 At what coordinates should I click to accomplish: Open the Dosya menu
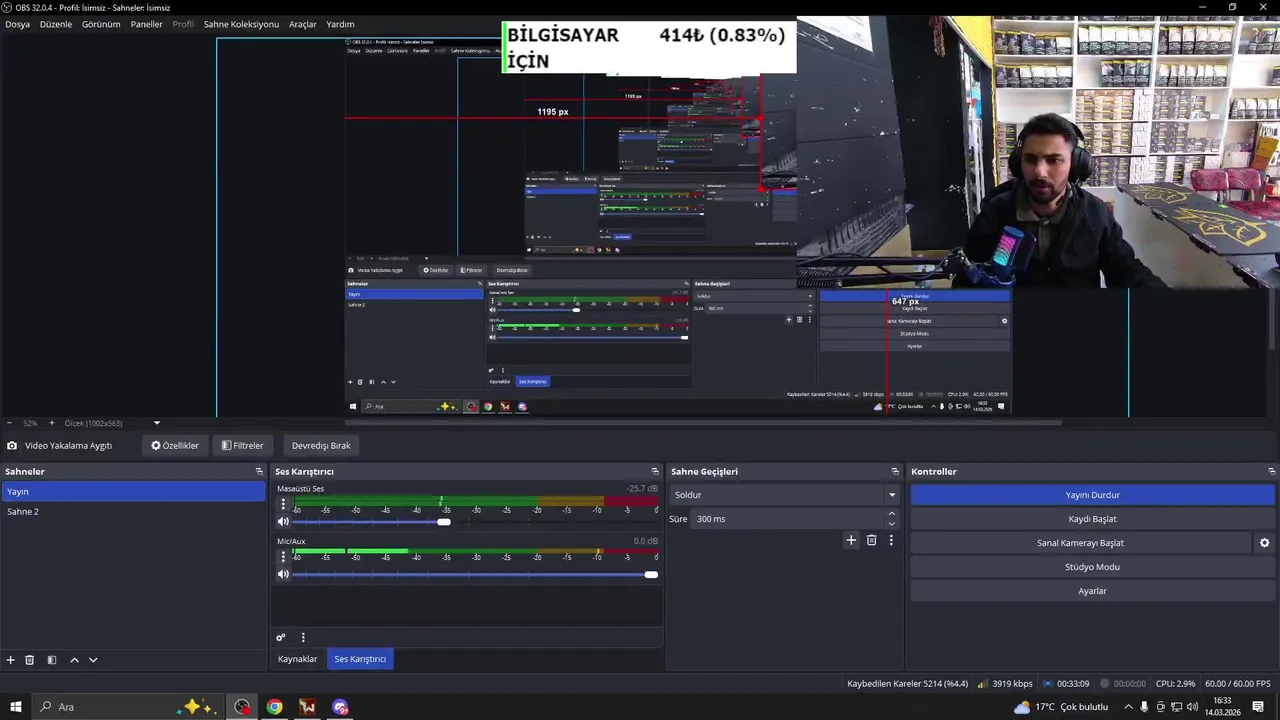[x=17, y=24]
